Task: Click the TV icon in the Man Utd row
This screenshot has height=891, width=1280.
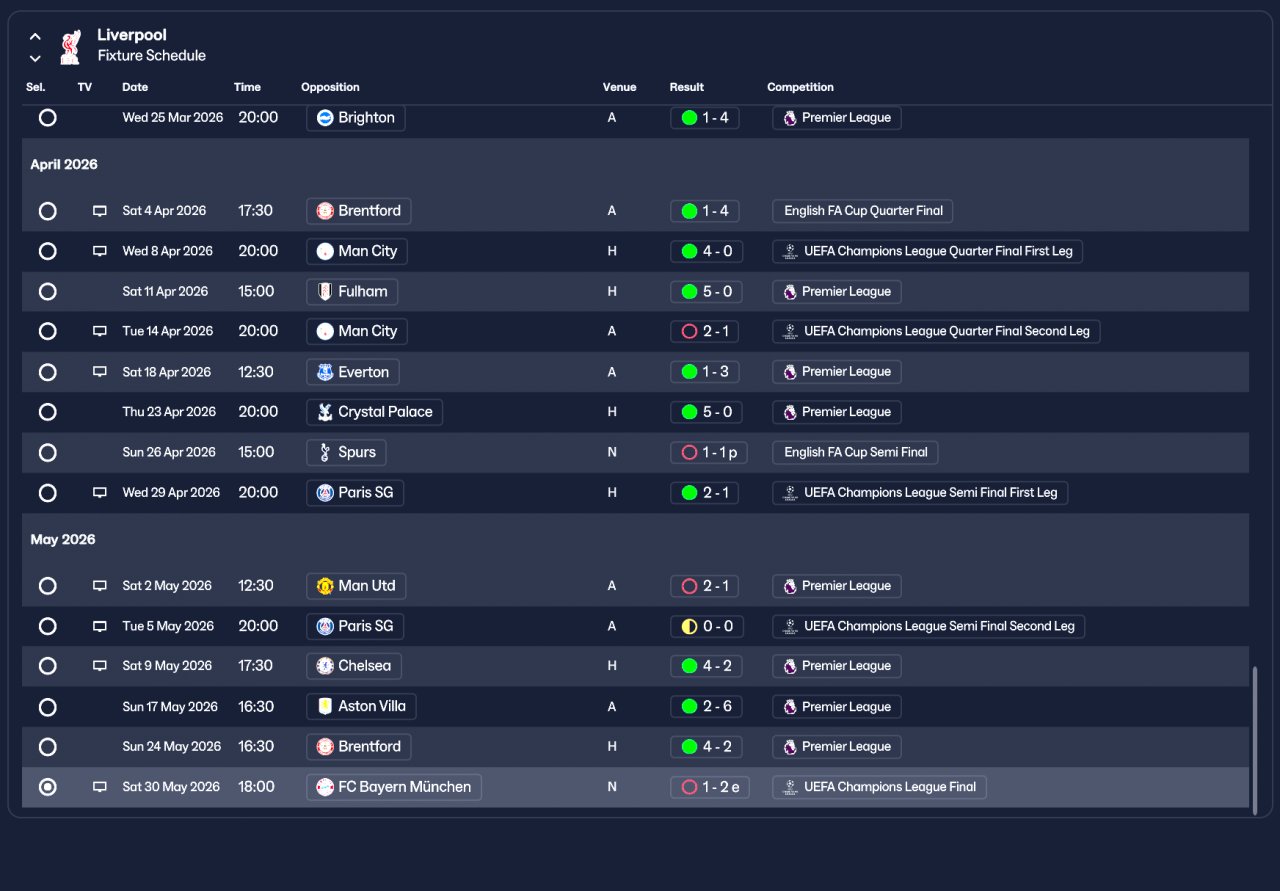Action: click(100, 586)
